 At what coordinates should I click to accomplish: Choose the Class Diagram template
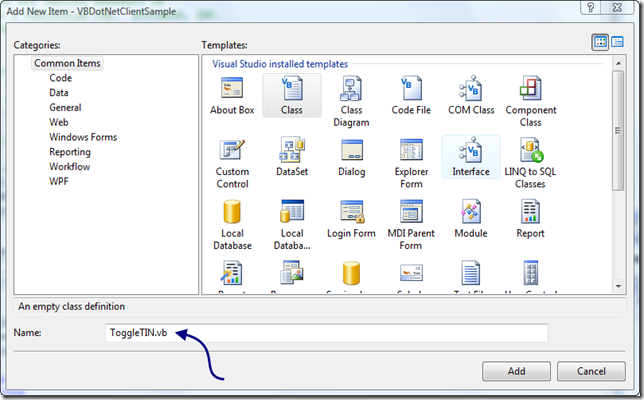351,99
